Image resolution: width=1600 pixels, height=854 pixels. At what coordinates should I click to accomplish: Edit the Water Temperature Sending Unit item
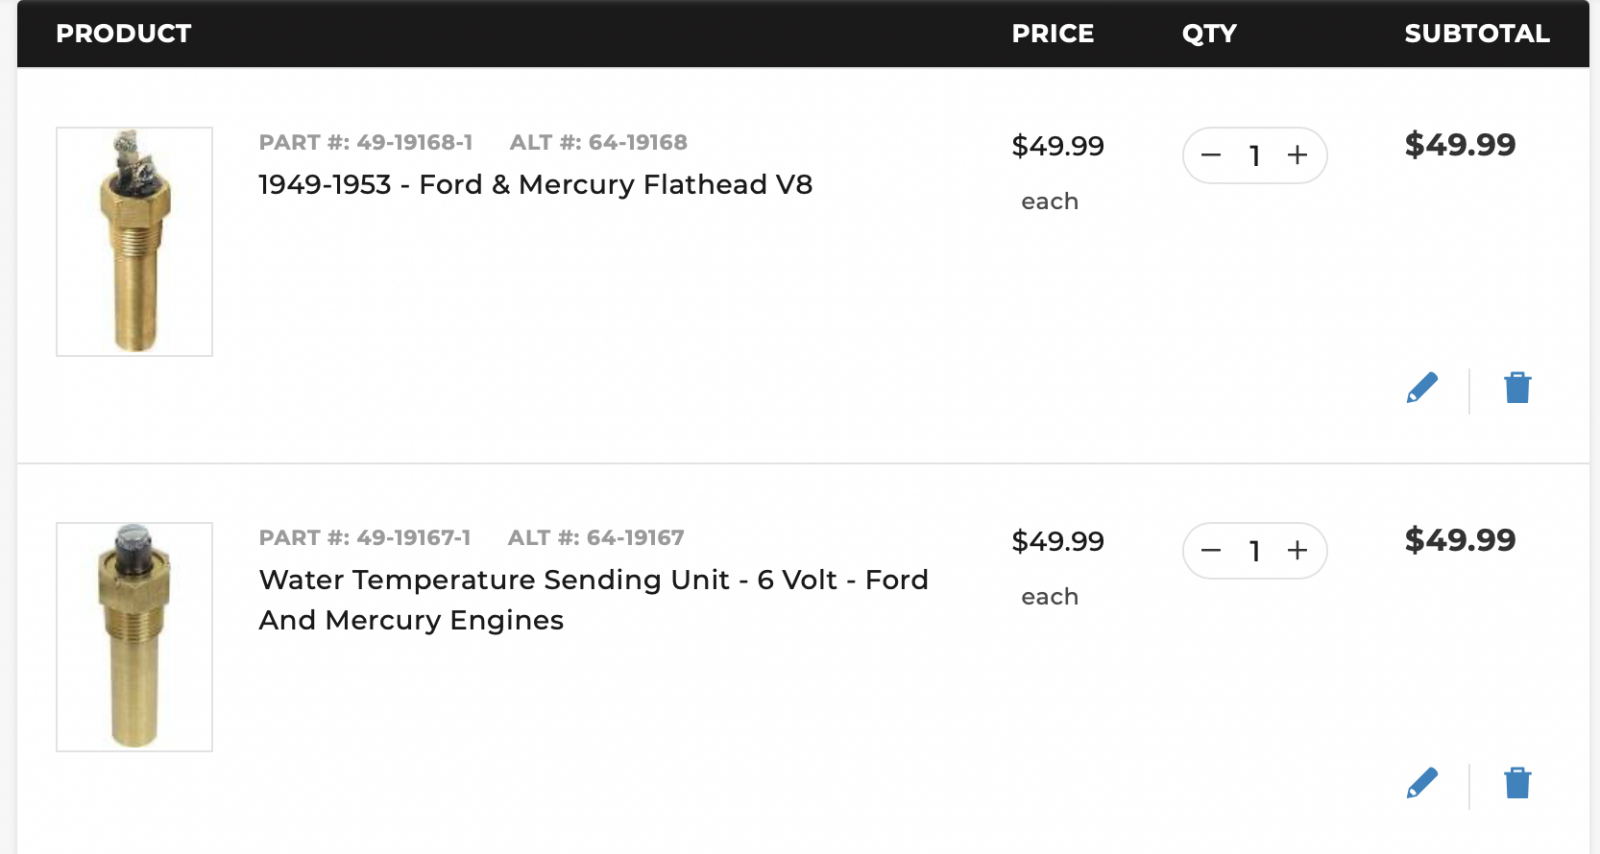tap(1422, 783)
